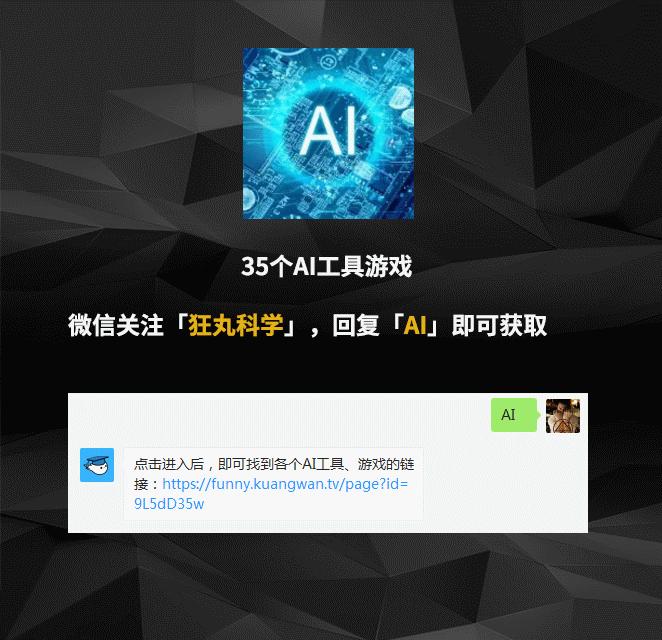
Task: Click the 即可找到各个AI工具 phrase
Action: click(281, 464)
